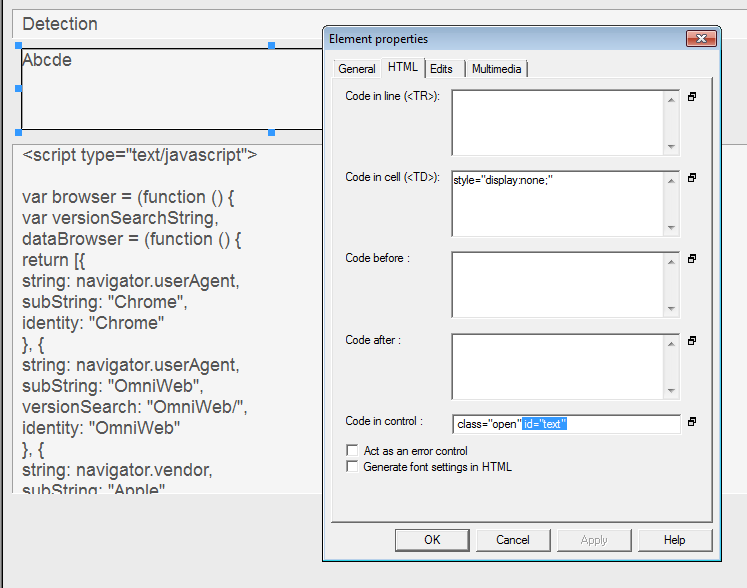Open expanded editor for Code in control
The image size is (747, 588).
pos(692,422)
